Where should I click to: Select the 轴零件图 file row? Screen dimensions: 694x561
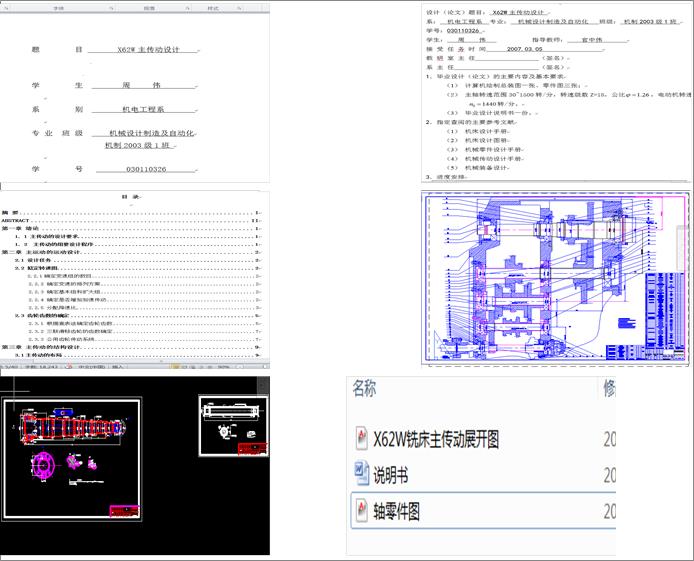(x=483, y=511)
